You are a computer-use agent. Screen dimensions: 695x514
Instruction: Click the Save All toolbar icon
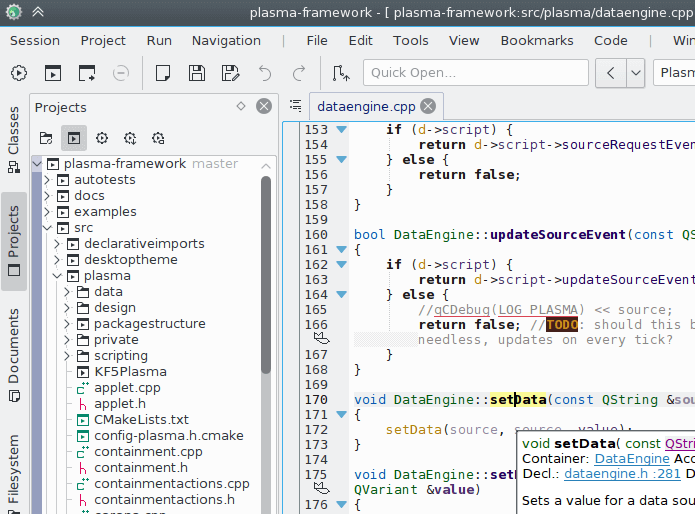click(x=230, y=73)
